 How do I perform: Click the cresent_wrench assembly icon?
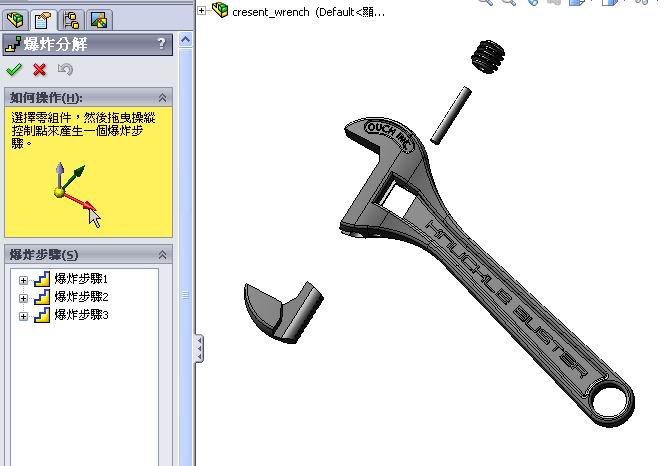[x=220, y=10]
